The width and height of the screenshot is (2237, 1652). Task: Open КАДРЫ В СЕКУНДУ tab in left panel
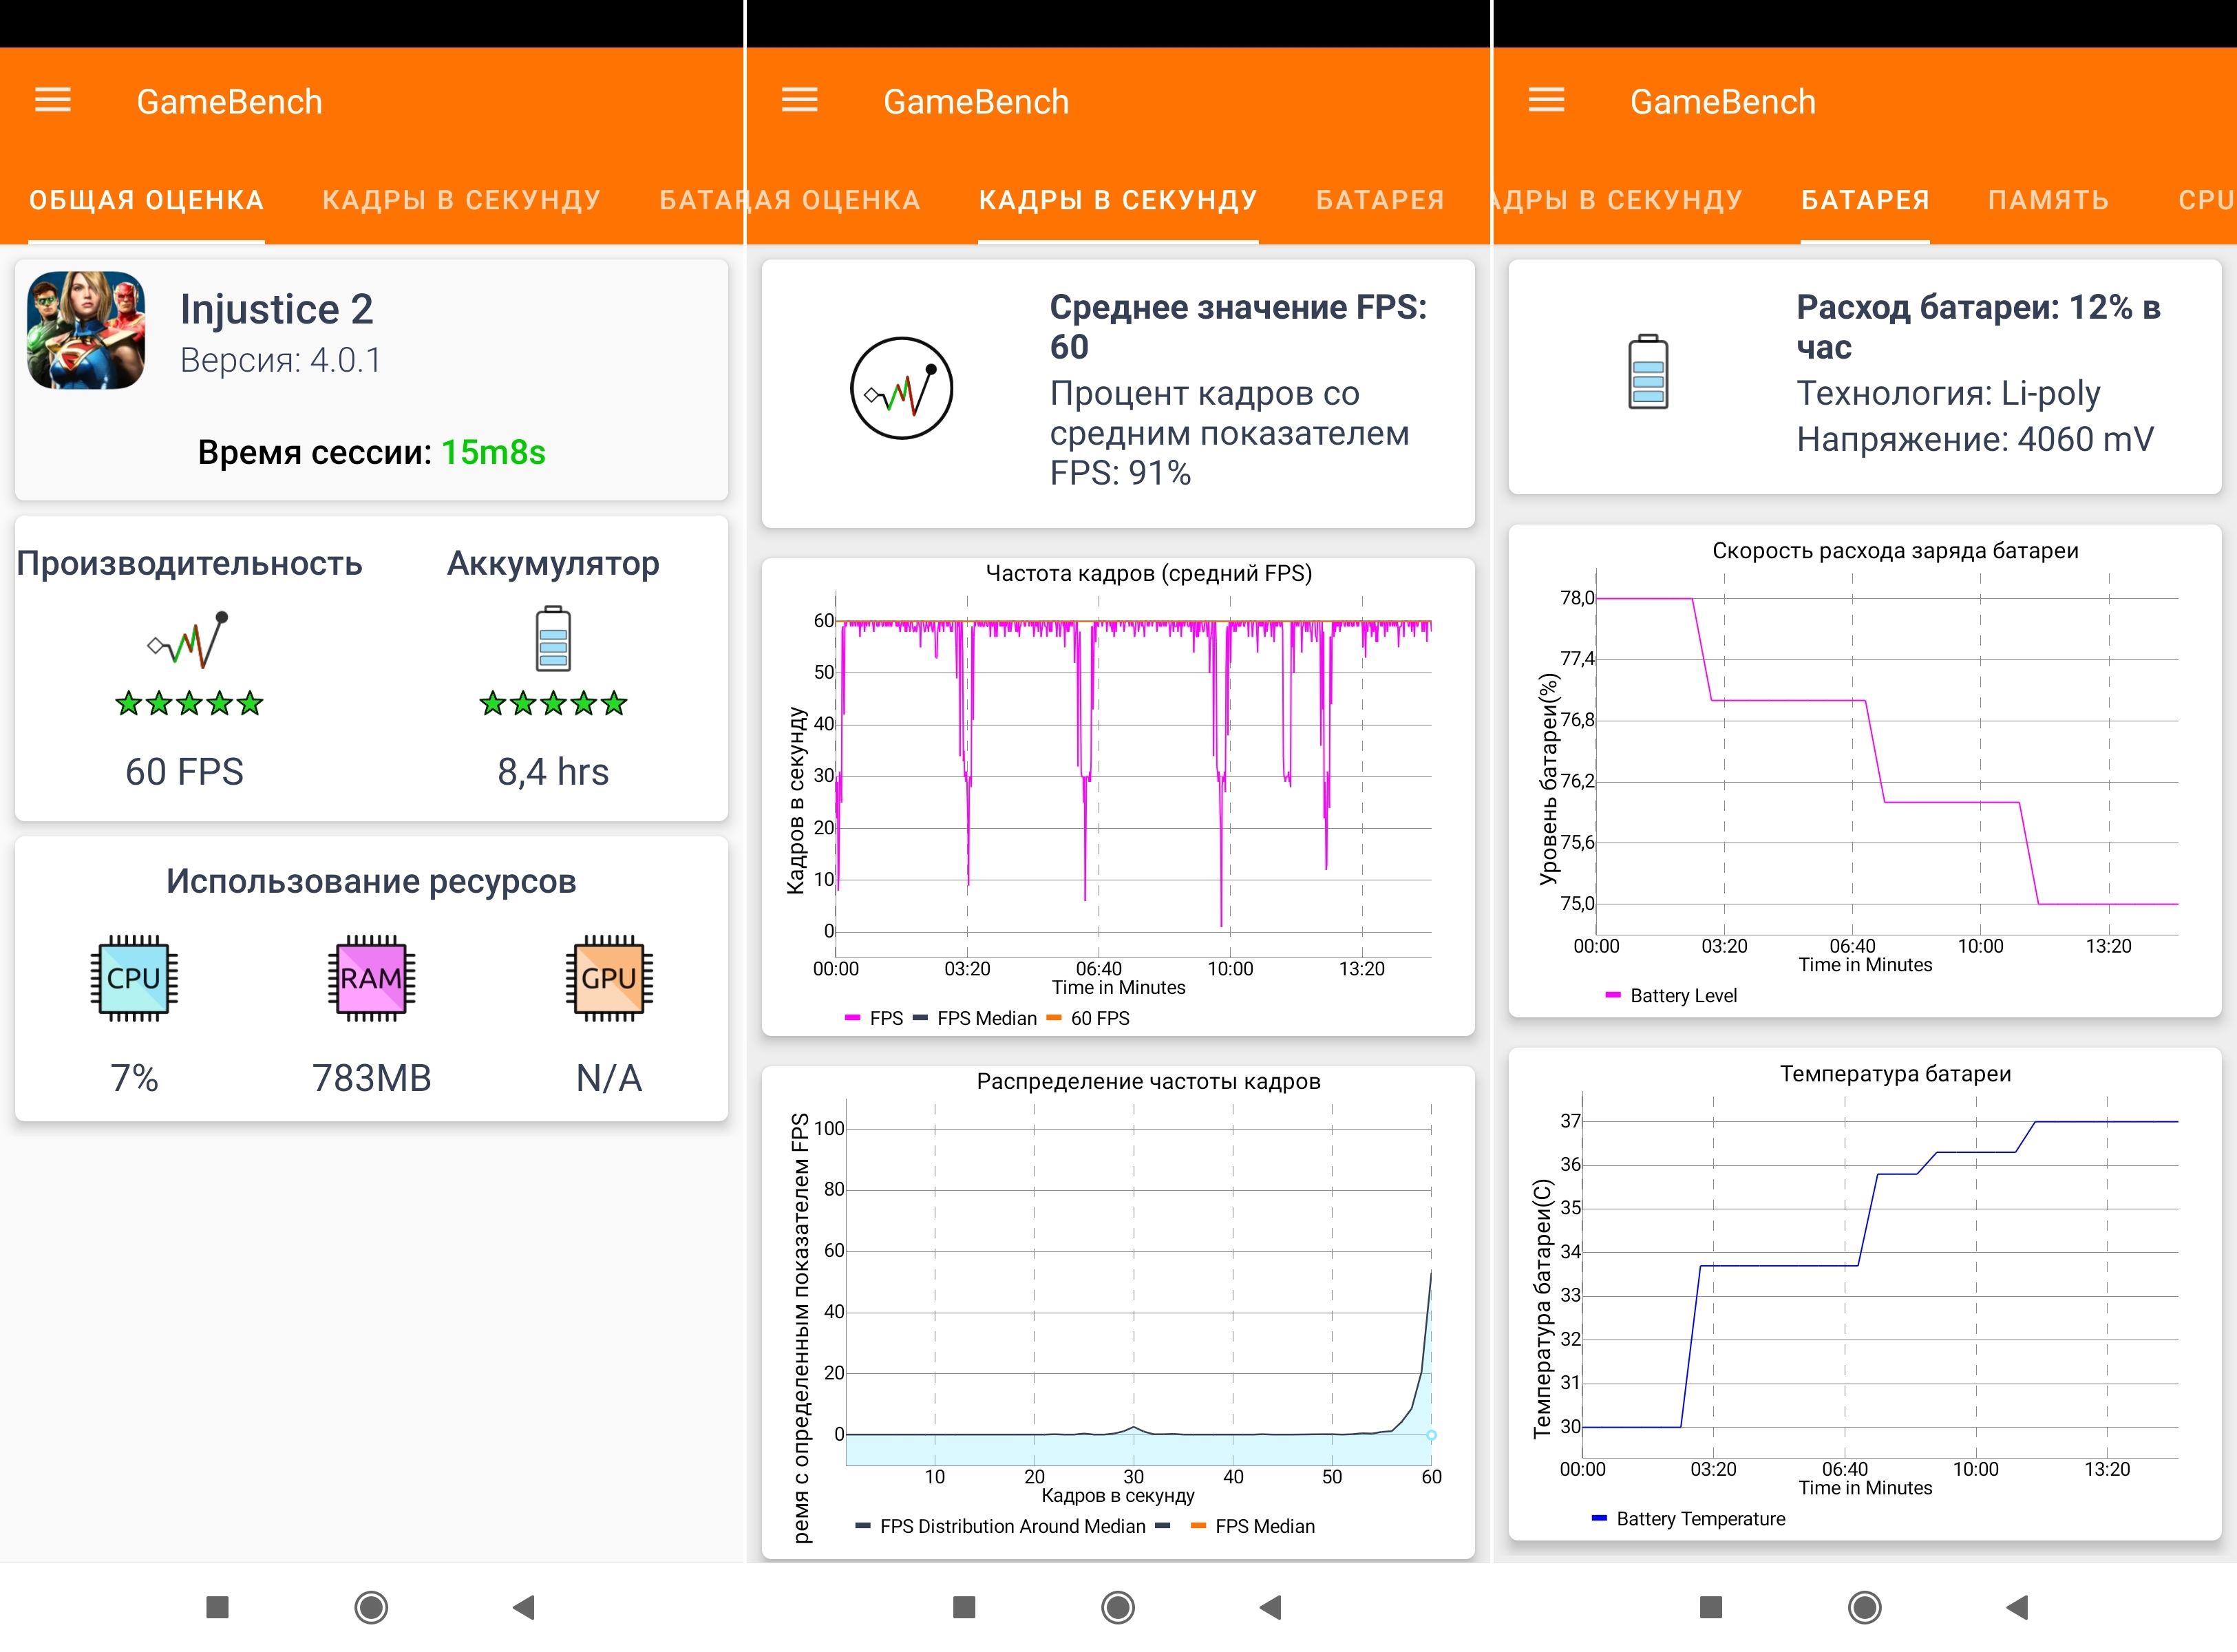[x=461, y=200]
